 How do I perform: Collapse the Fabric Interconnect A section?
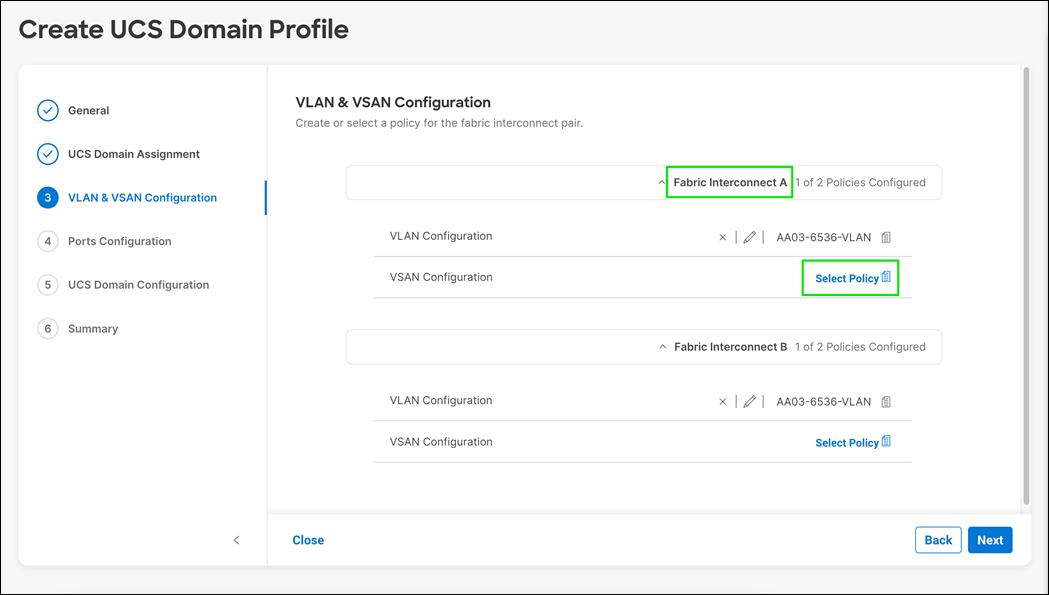coord(661,182)
